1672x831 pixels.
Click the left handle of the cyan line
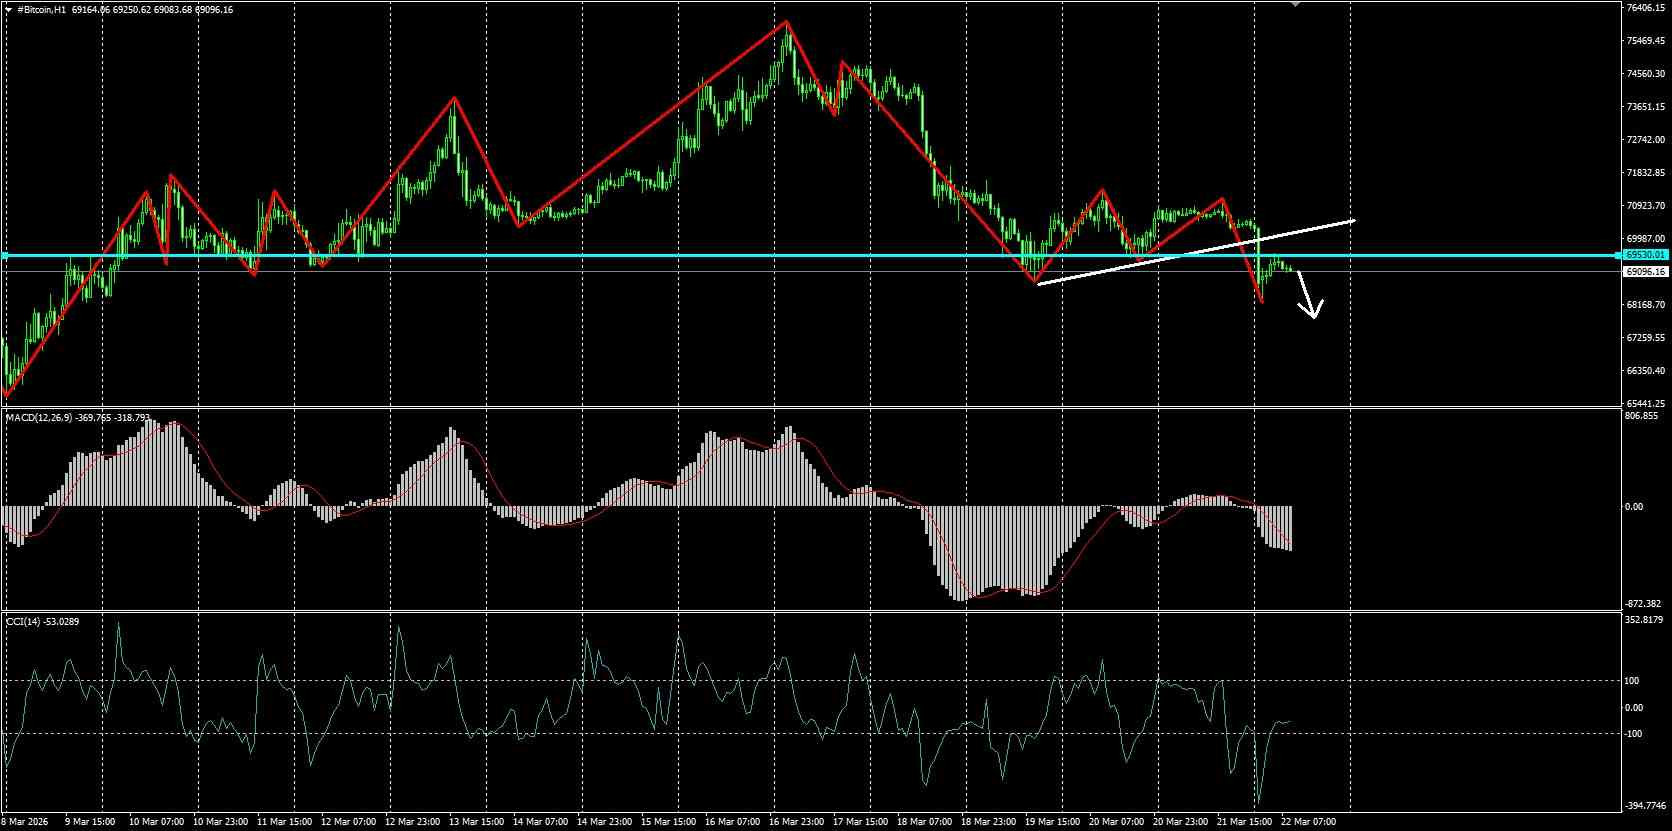(x=4, y=256)
